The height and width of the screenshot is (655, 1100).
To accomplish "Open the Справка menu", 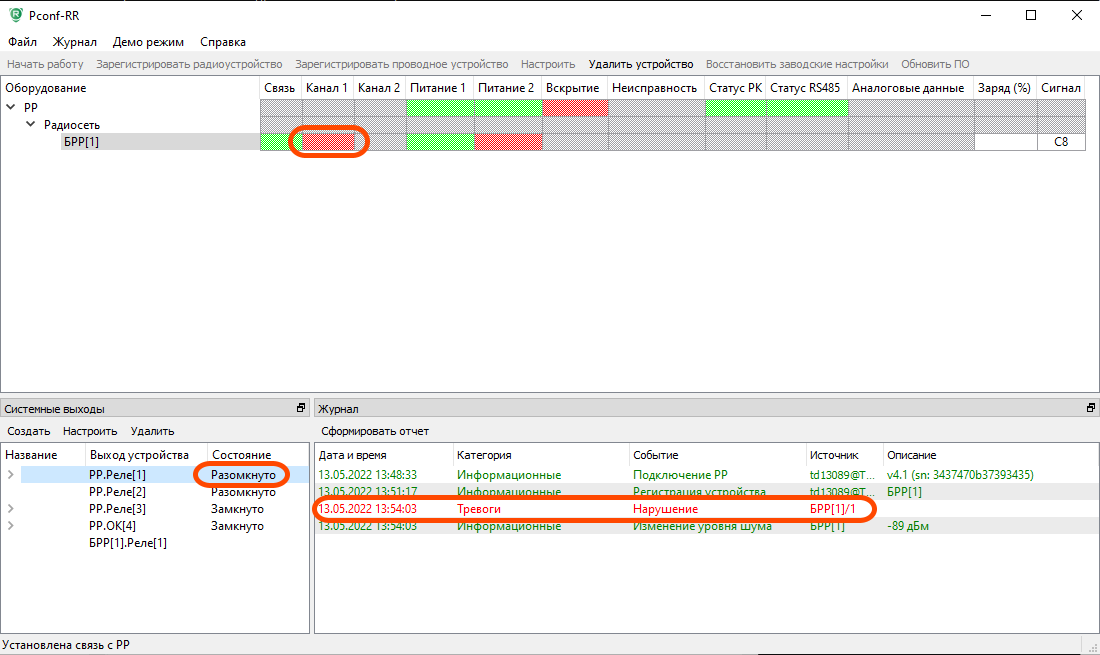I will [223, 42].
